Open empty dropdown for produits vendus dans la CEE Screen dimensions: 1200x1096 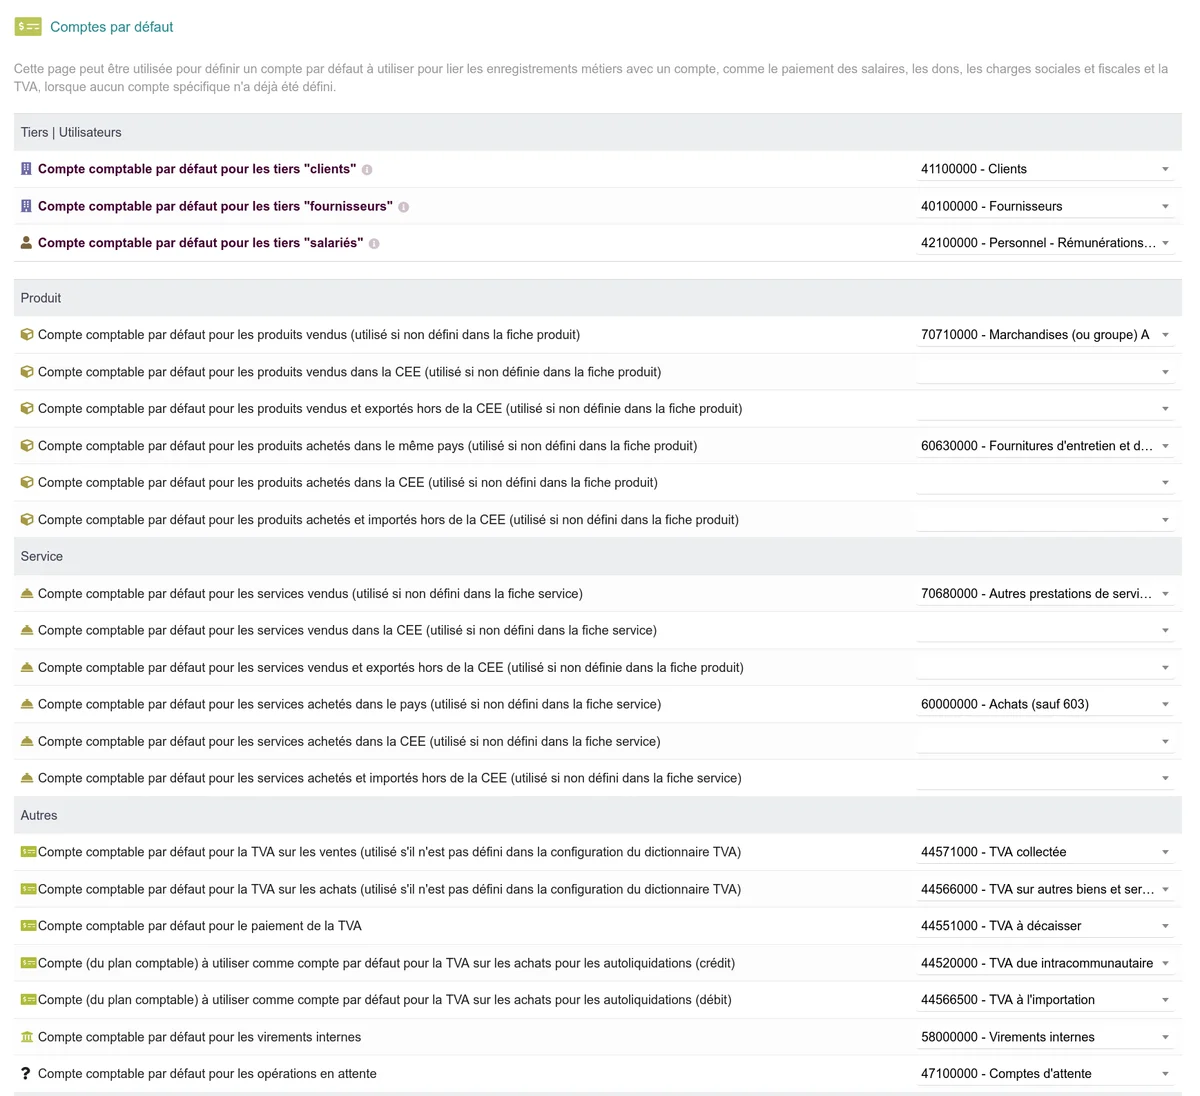click(1045, 372)
